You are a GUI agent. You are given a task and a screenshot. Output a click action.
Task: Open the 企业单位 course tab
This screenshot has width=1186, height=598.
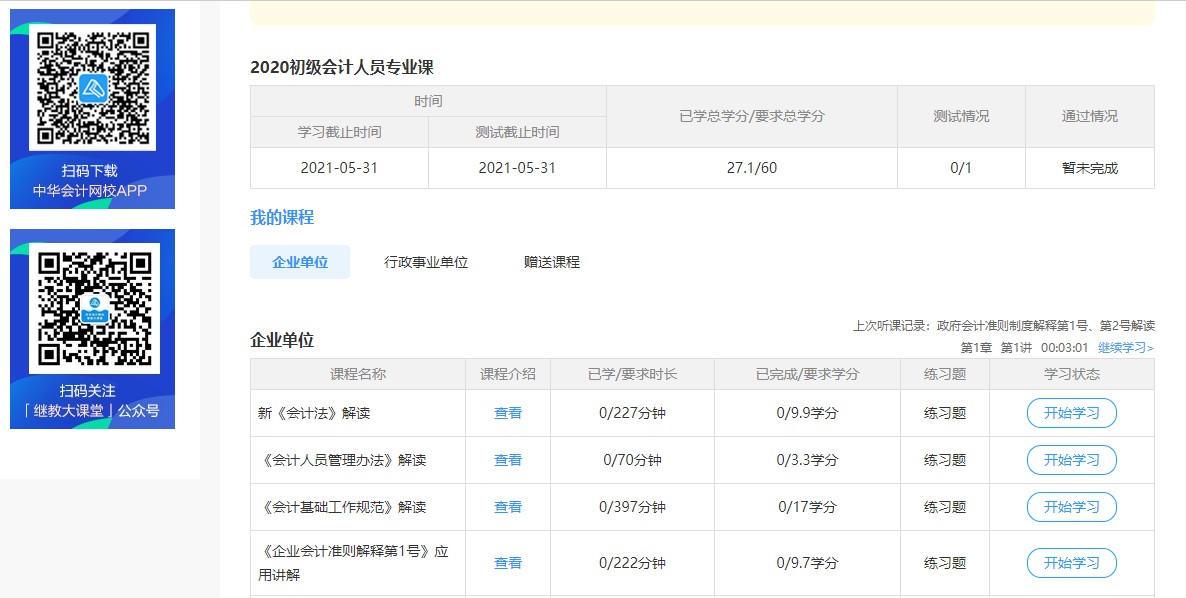click(299, 261)
